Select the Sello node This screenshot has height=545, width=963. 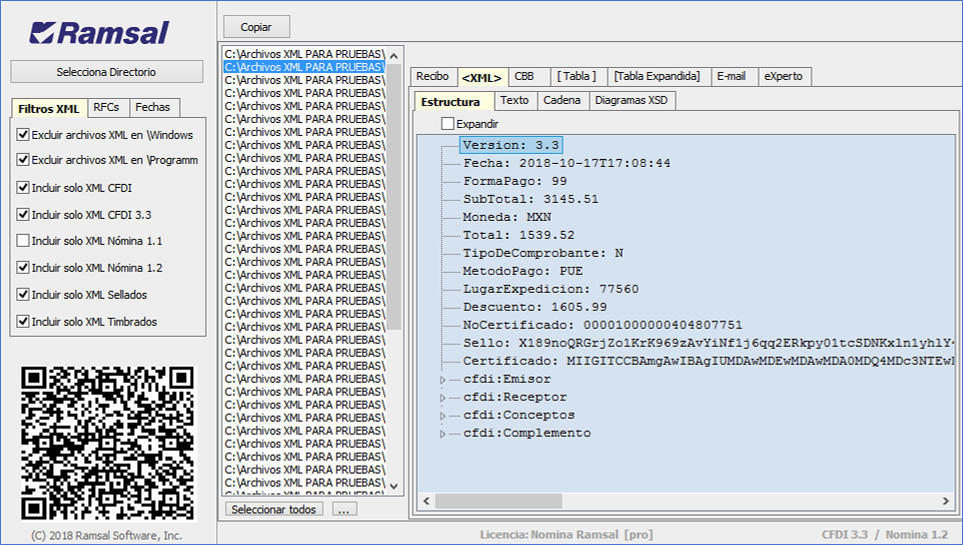tap(709, 343)
